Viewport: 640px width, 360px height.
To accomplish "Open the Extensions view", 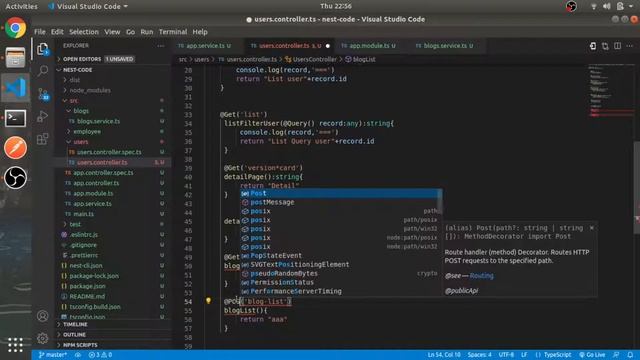I will pyautogui.click(x=43, y=139).
